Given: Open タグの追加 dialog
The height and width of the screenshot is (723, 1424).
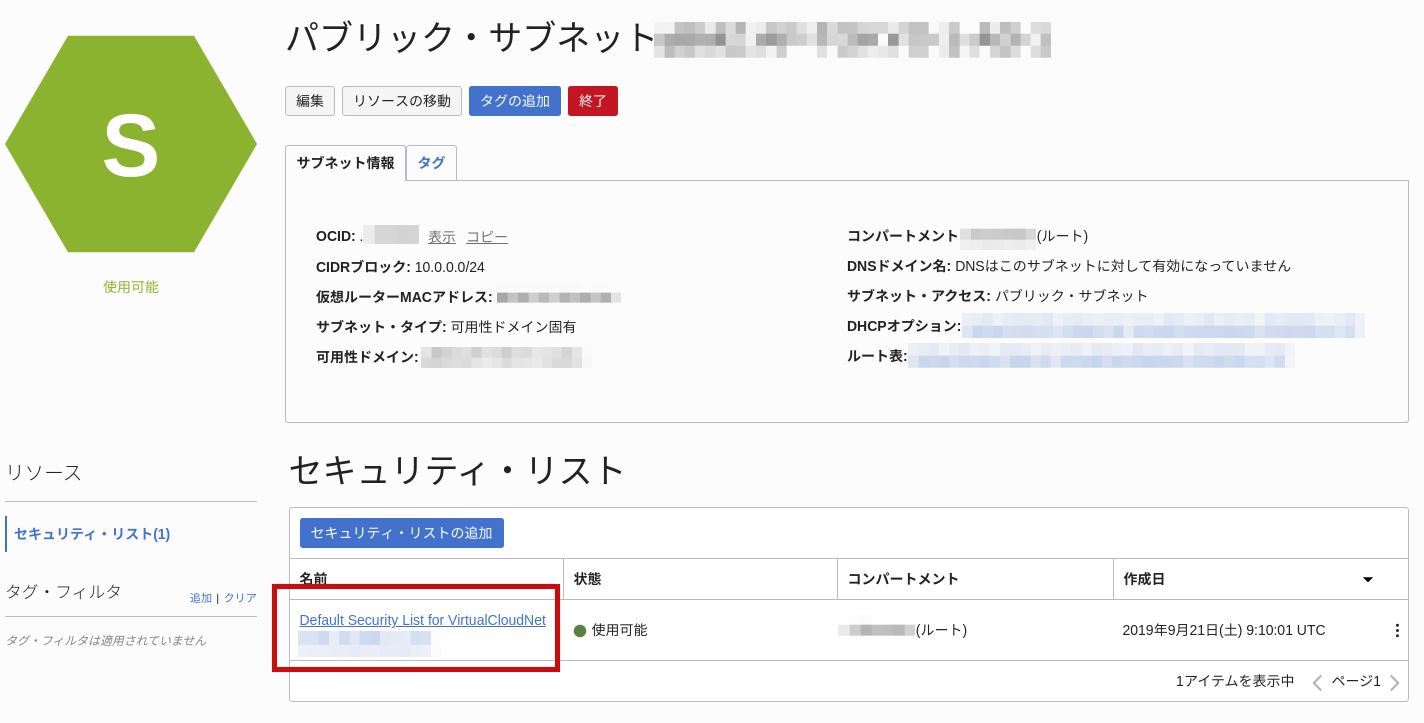Looking at the screenshot, I should click(514, 100).
